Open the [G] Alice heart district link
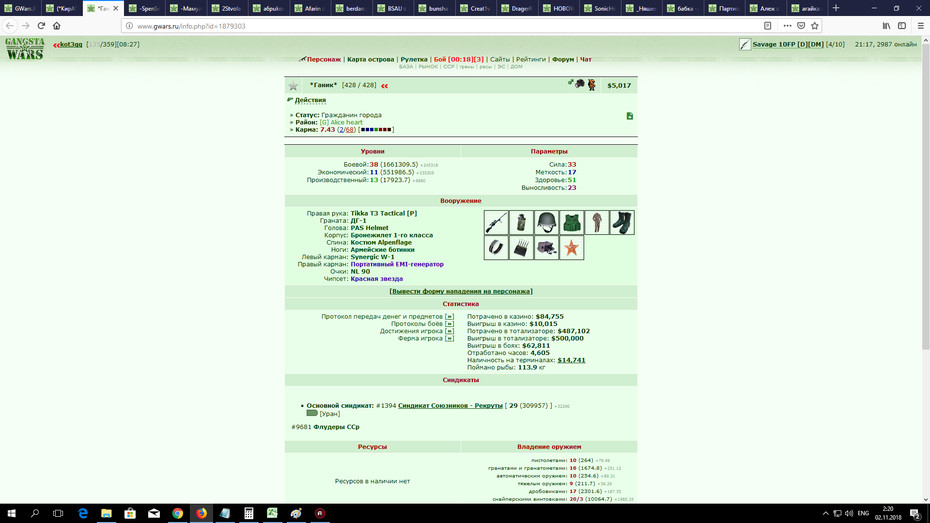Viewport: 930px width, 523px height. [x=341, y=122]
